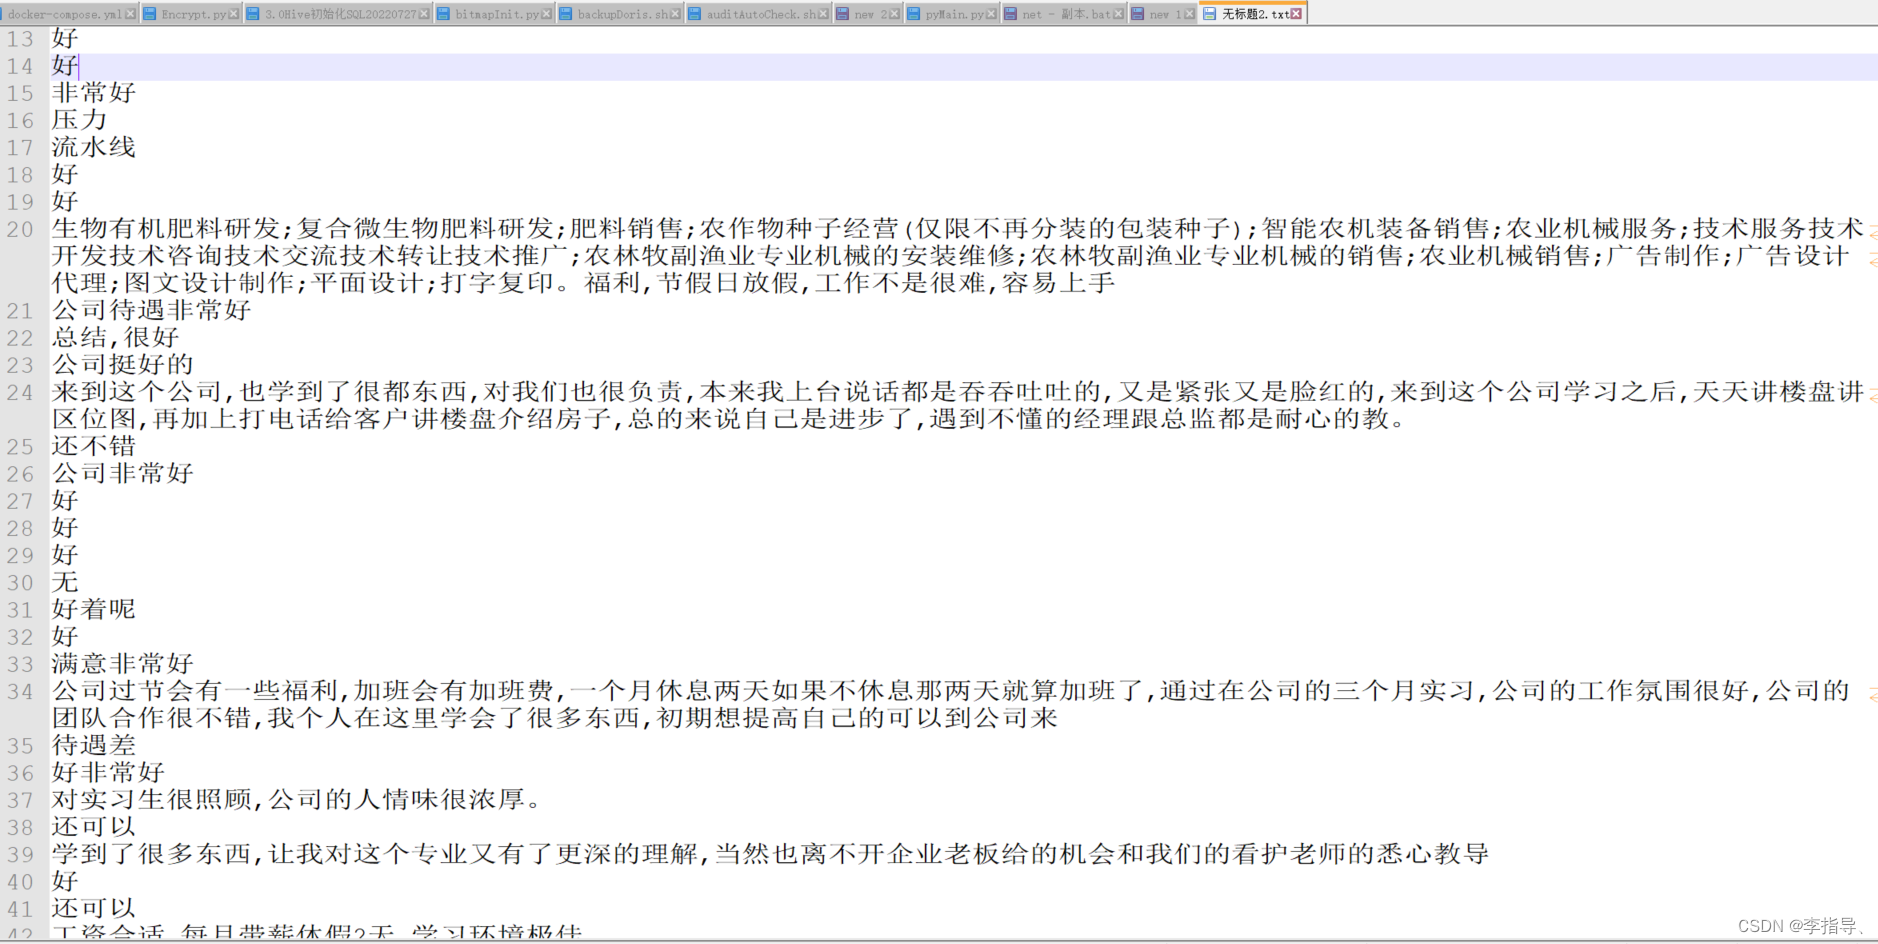
Task: Click the text 待遇差 on line 35
Action: point(94,745)
